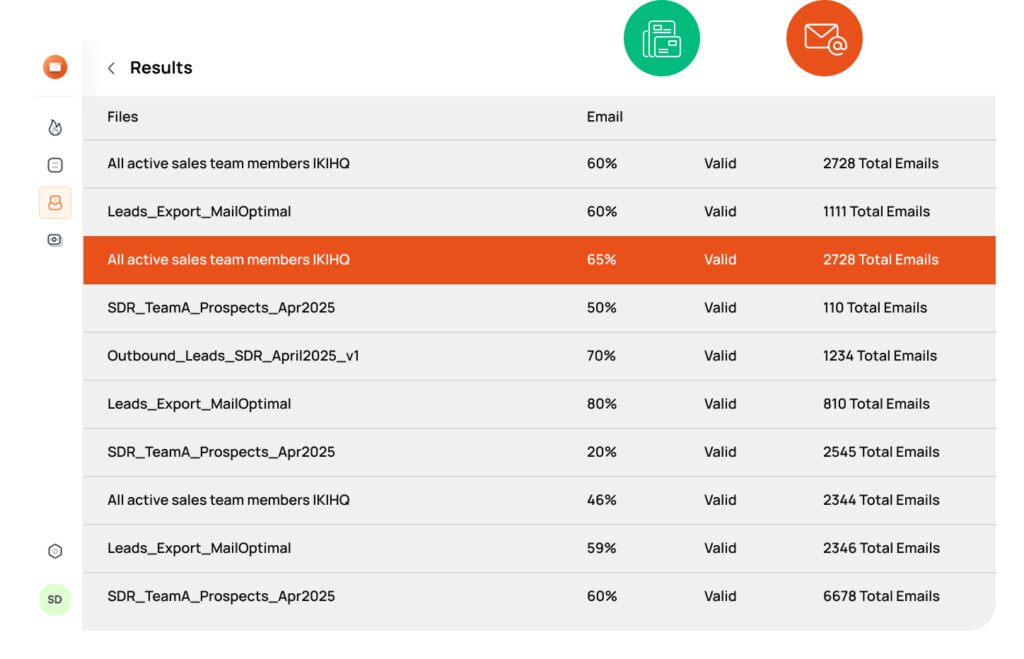Click the highlighted contacts icon in the sidebar
1024x659 pixels.
pos(55,203)
